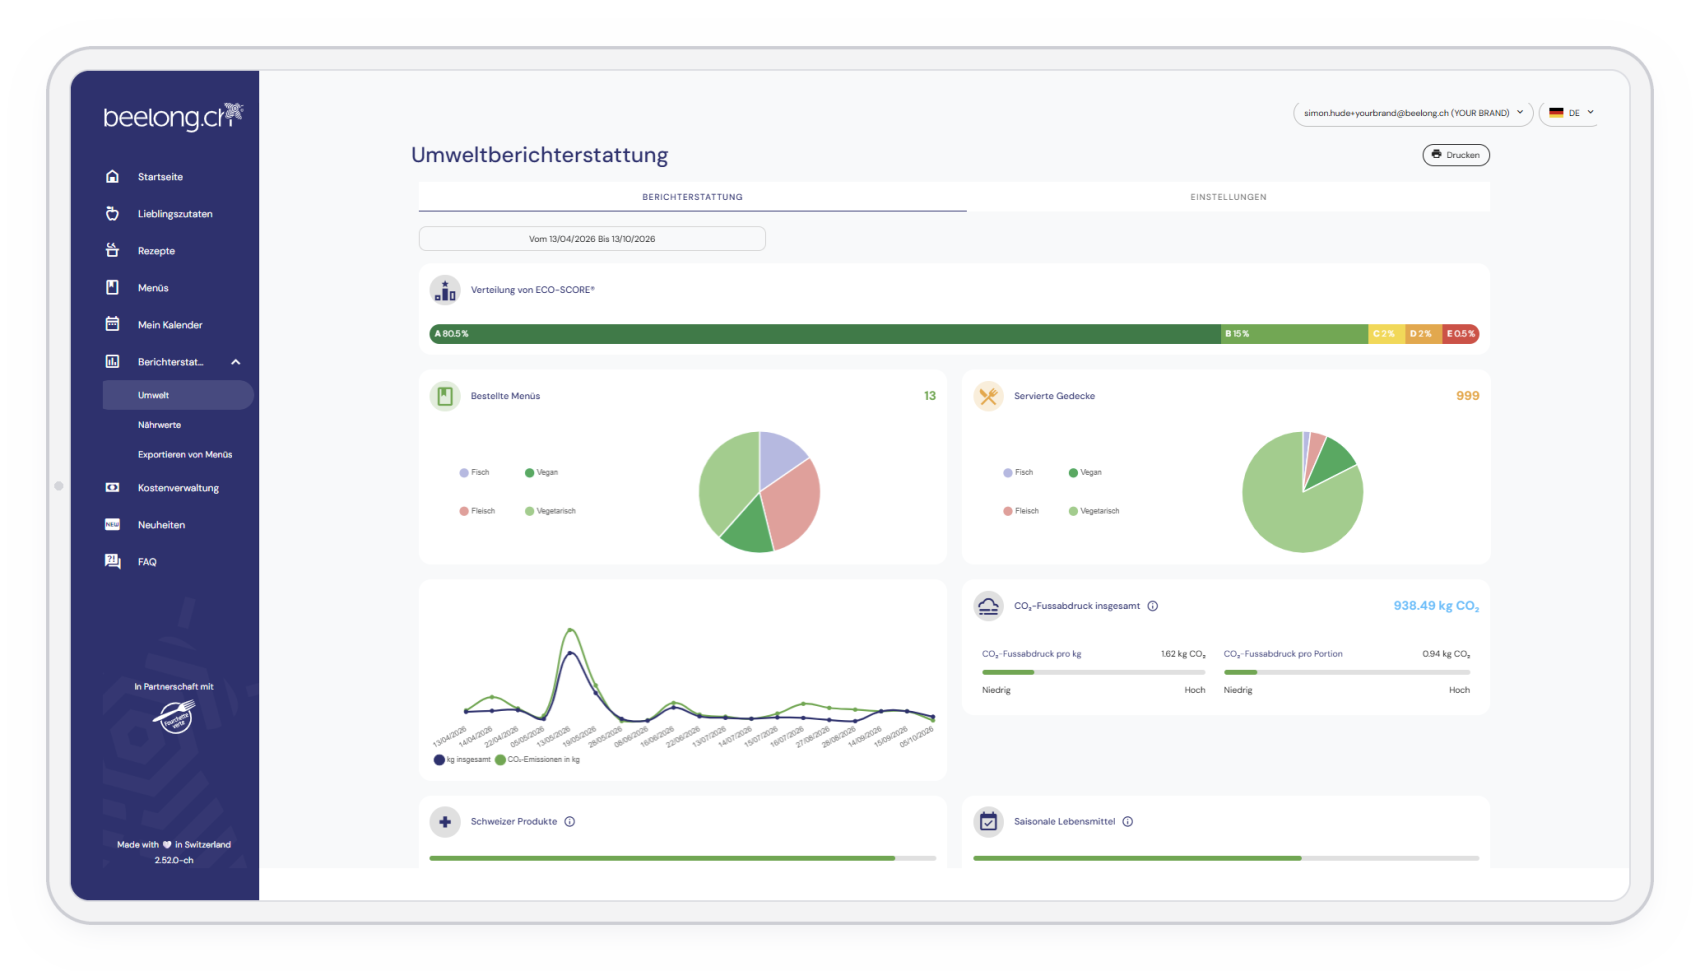Toggle Fisch legend in Servierte Gedecke
Screen dimensions: 1700x971
tap(1018, 472)
